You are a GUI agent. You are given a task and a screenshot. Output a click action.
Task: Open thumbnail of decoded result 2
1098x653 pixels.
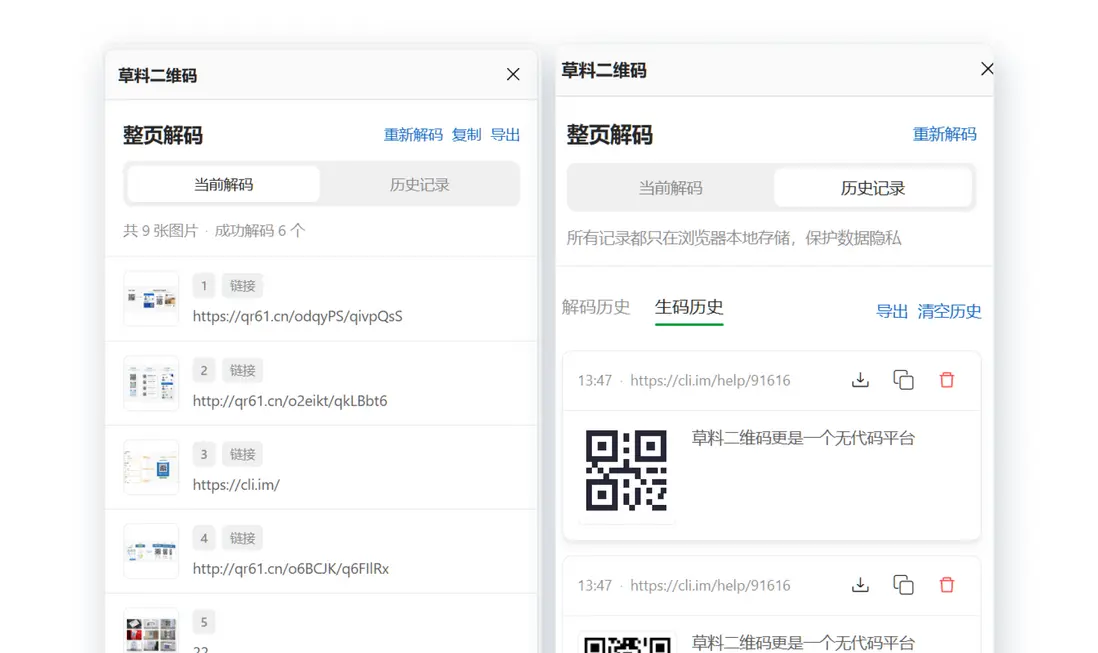(x=151, y=384)
